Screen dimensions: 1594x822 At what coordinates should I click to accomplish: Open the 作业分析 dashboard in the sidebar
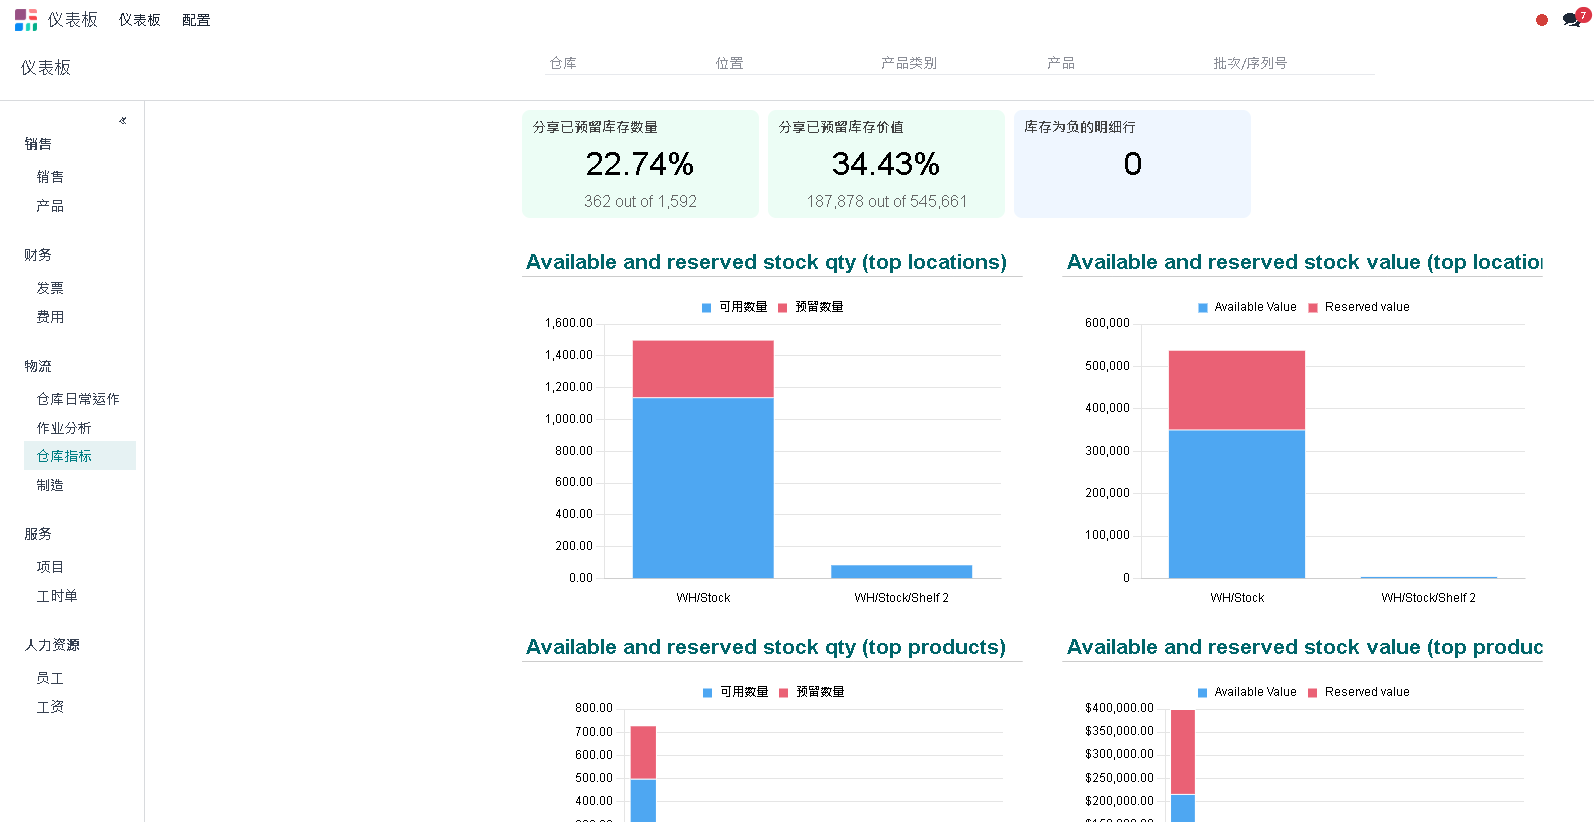click(x=64, y=428)
